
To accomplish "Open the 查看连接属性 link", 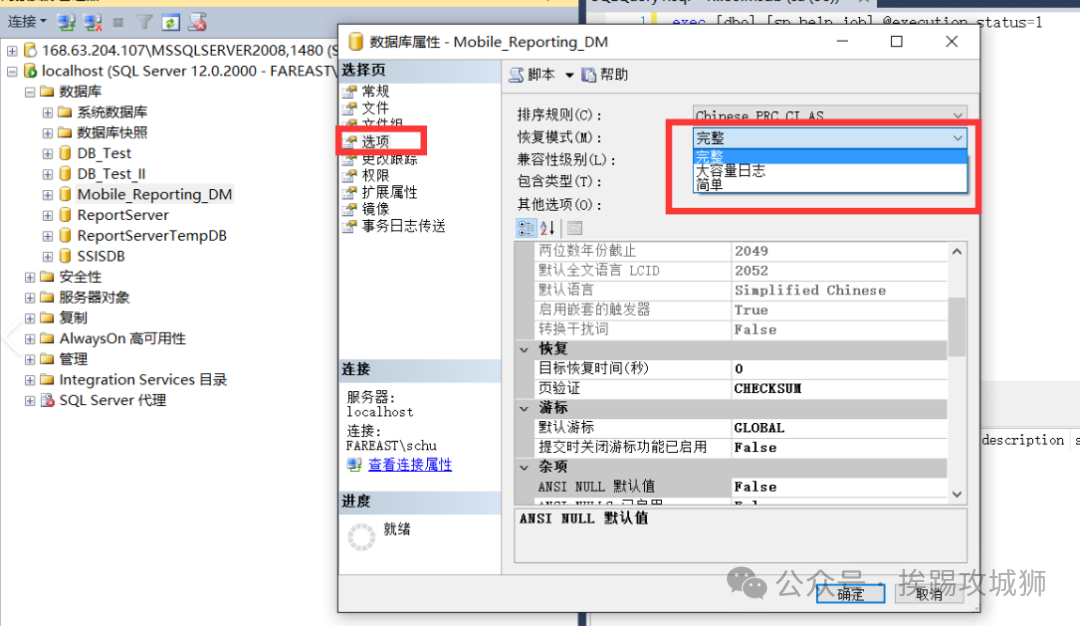I will (409, 465).
